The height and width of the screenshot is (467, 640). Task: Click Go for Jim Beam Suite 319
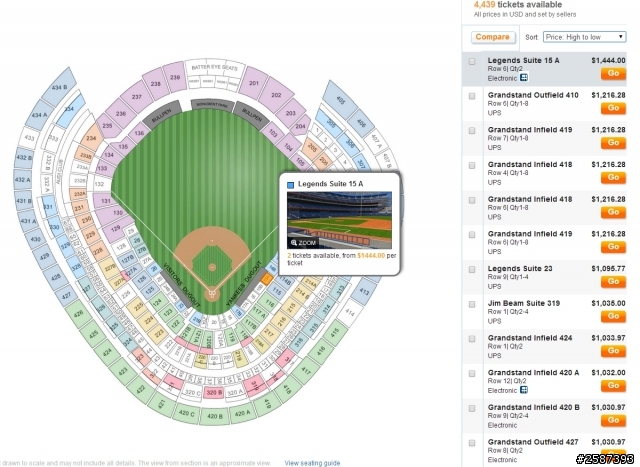point(613,316)
